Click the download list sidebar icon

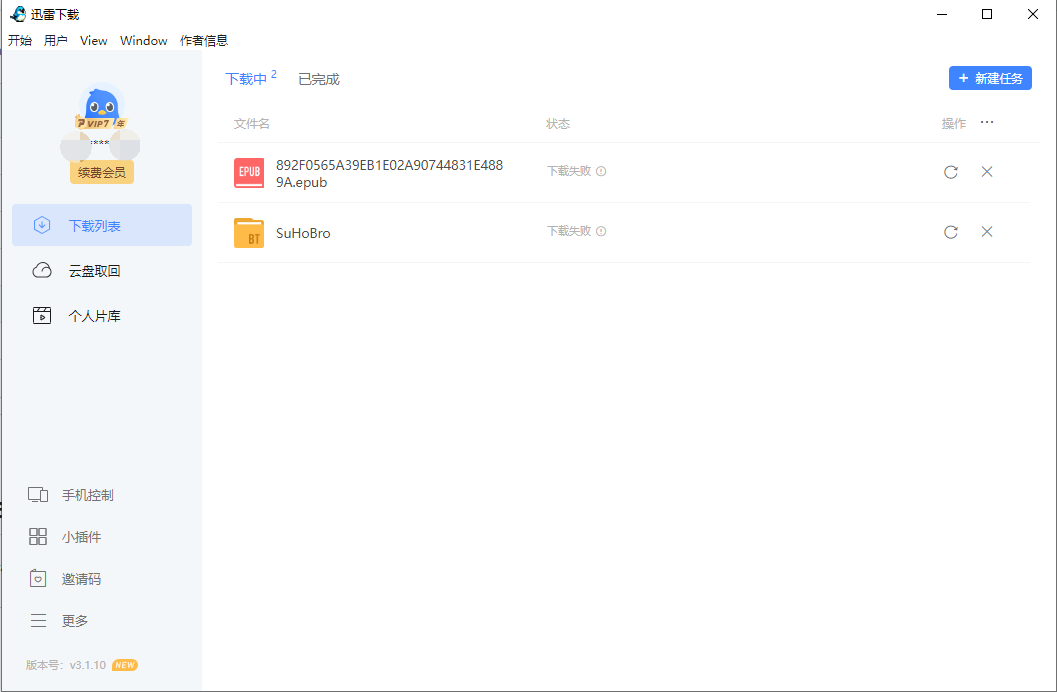(42, 225)
